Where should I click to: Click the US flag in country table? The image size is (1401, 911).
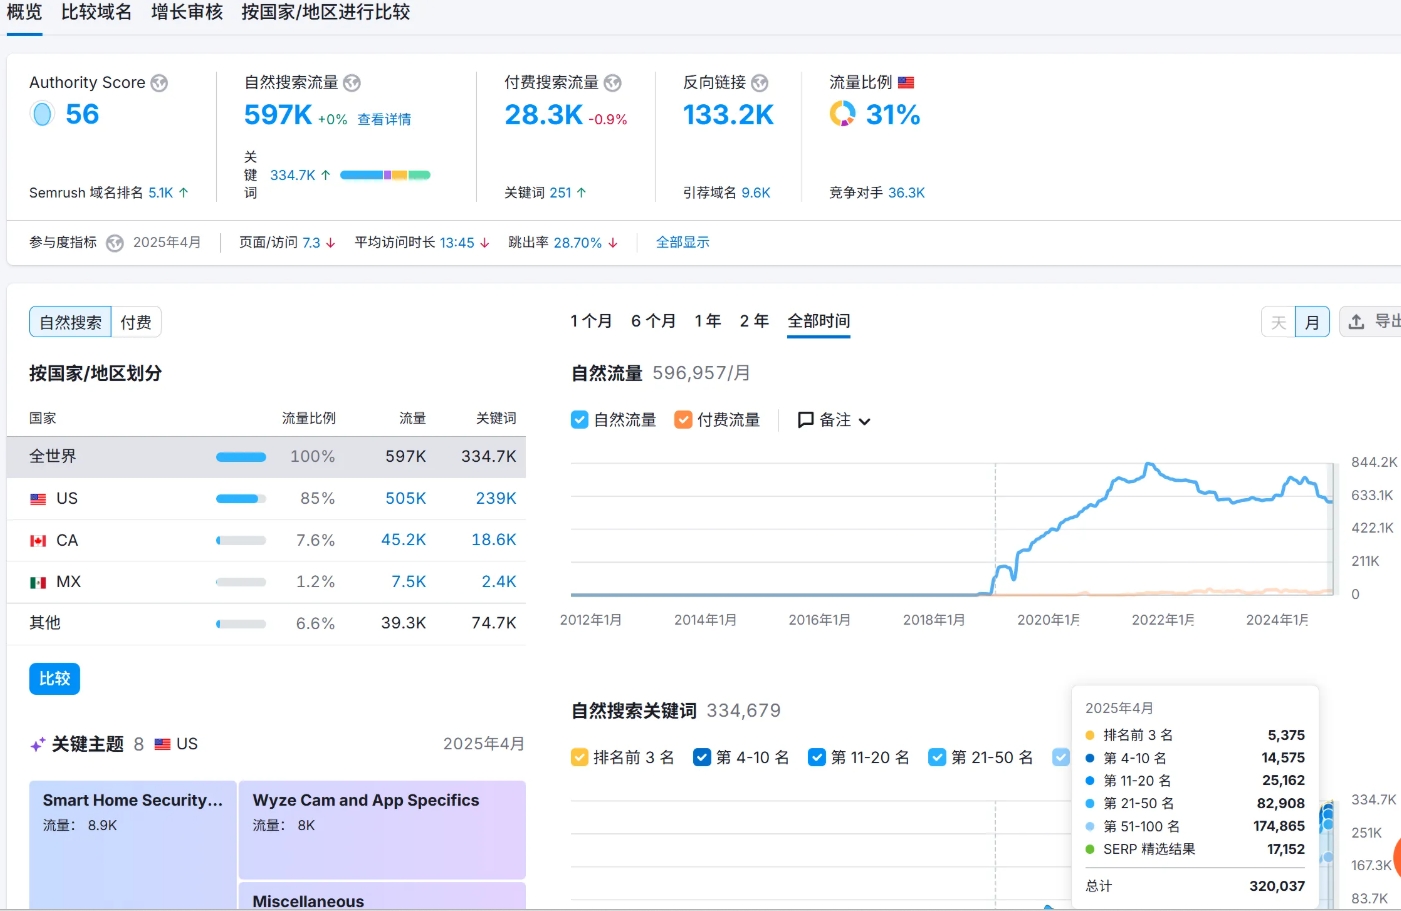(38, 499)
